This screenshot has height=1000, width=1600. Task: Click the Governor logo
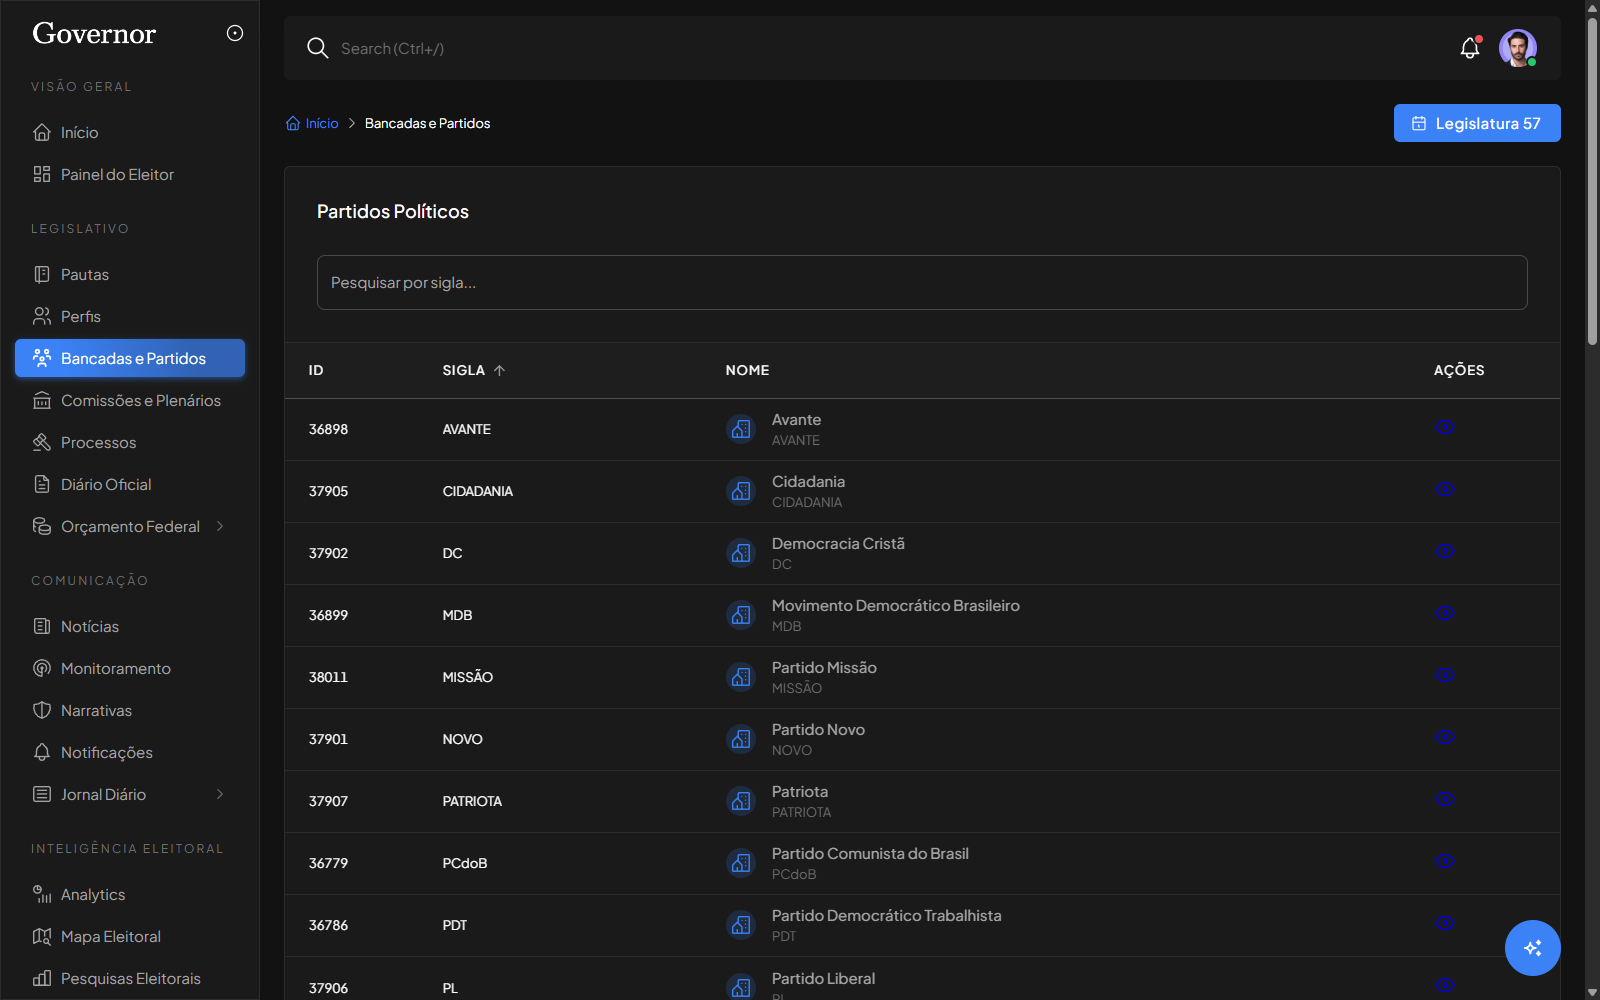tap(94, 33)
